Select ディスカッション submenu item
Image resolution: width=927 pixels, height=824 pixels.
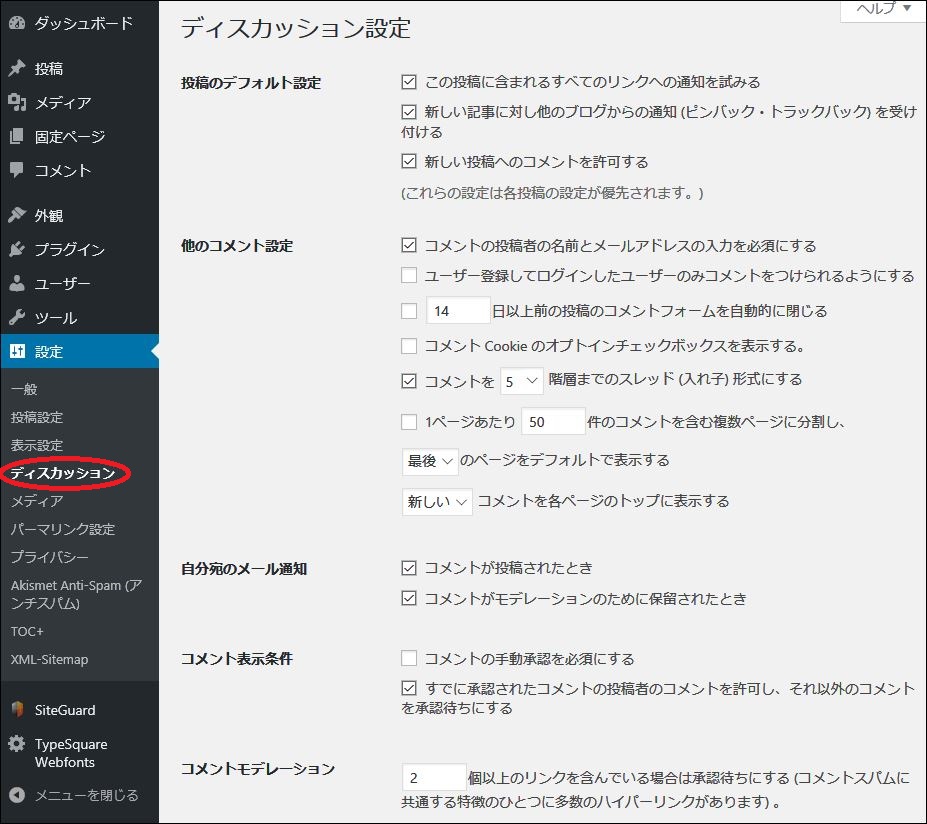tap(63, 473)
